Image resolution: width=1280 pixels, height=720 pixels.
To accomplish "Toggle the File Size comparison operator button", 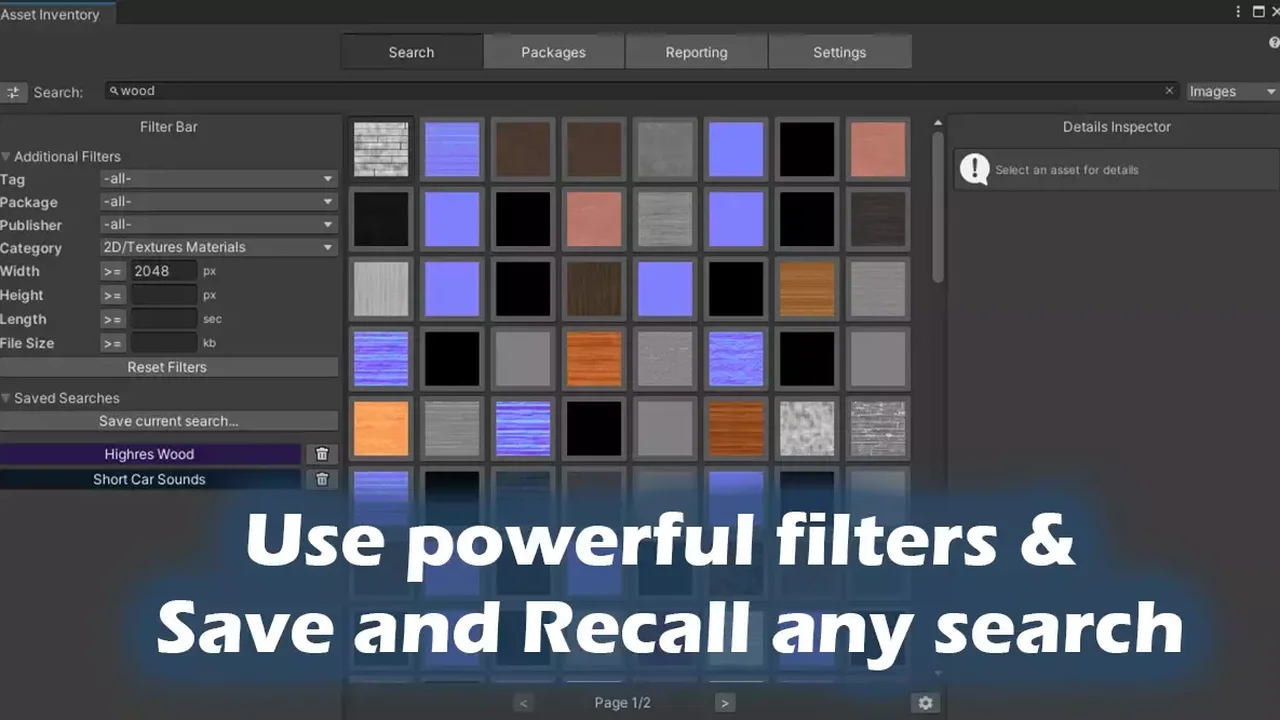I will [x=112, y=343].
